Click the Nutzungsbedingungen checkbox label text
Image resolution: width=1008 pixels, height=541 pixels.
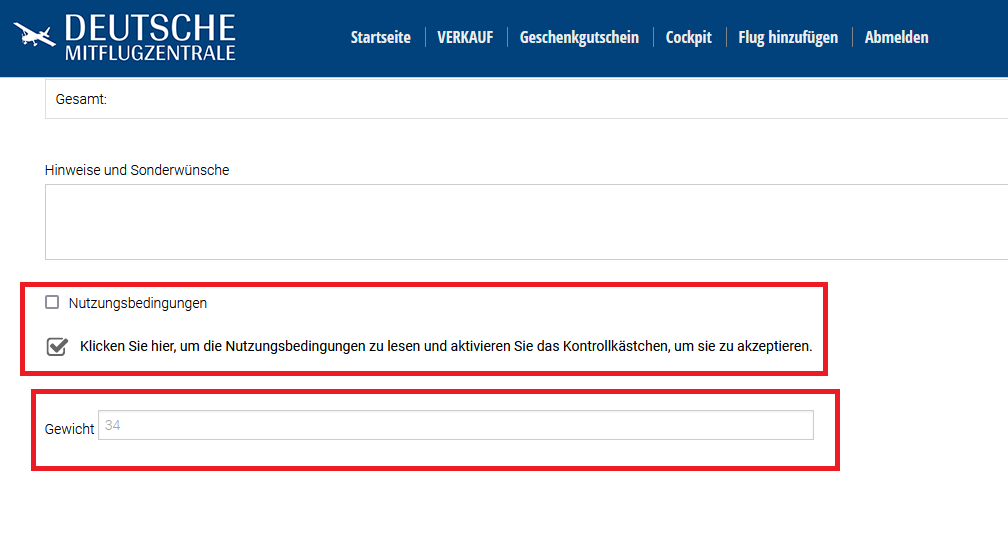[x=137, y=303]
